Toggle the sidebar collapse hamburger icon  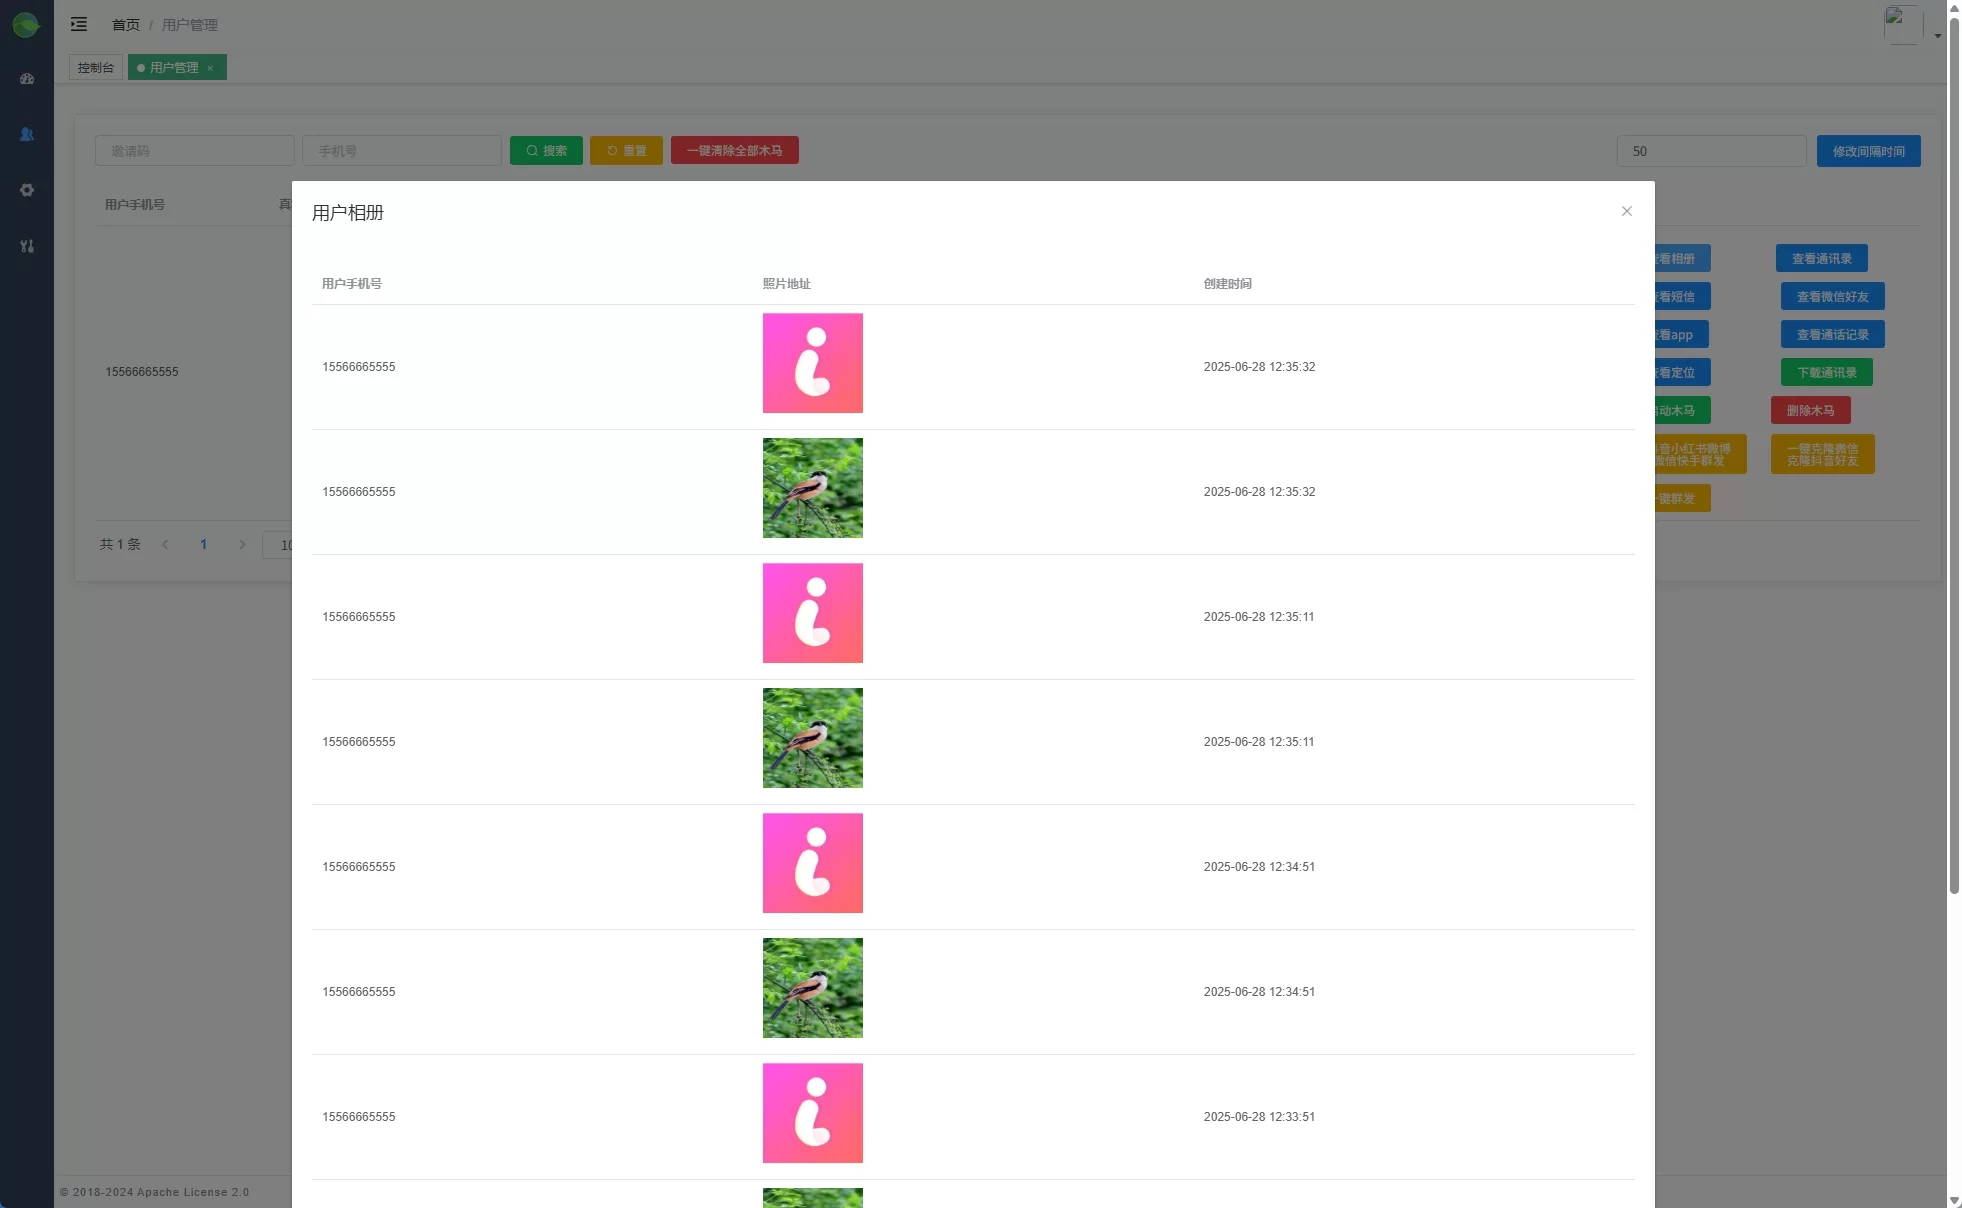click(79, 24)
